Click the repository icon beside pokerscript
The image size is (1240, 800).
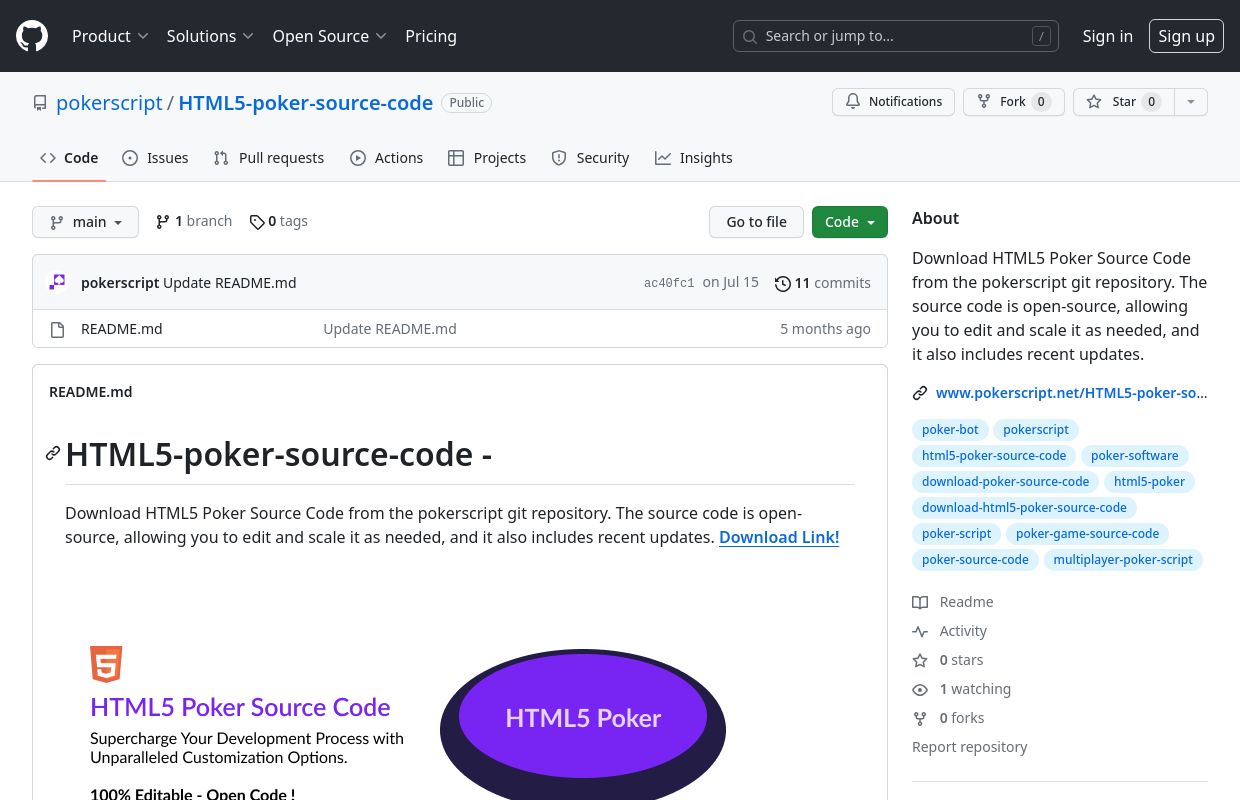40,103
